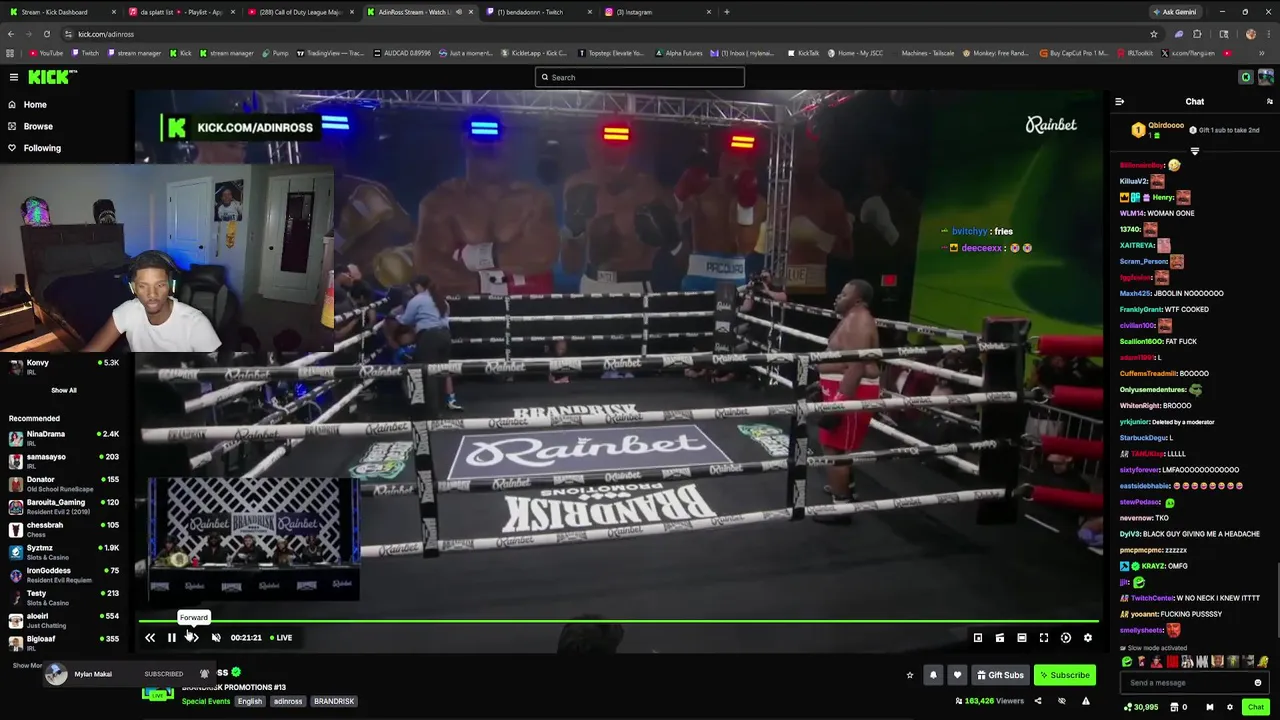Click Qbirdoooo top gifter entry
Screen dimensions: 1280x720
[x=1160, y=130]
